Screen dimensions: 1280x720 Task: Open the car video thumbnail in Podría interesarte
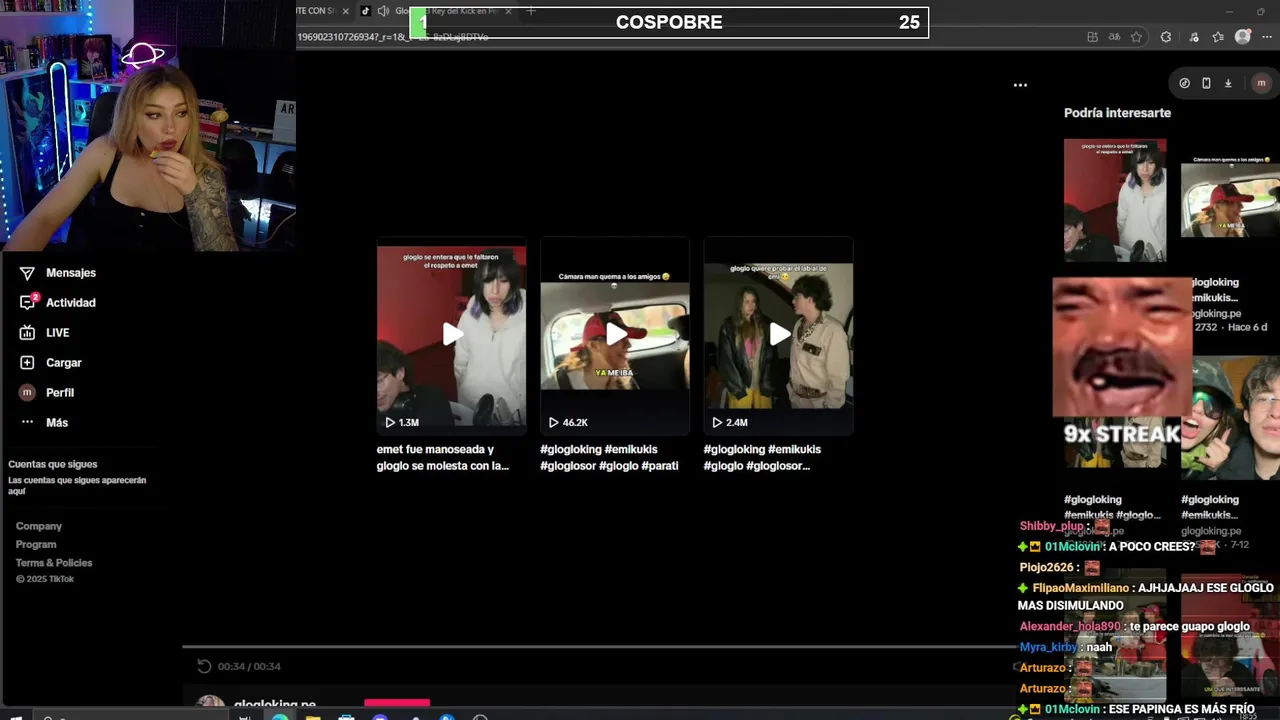tap(1230, 200)
